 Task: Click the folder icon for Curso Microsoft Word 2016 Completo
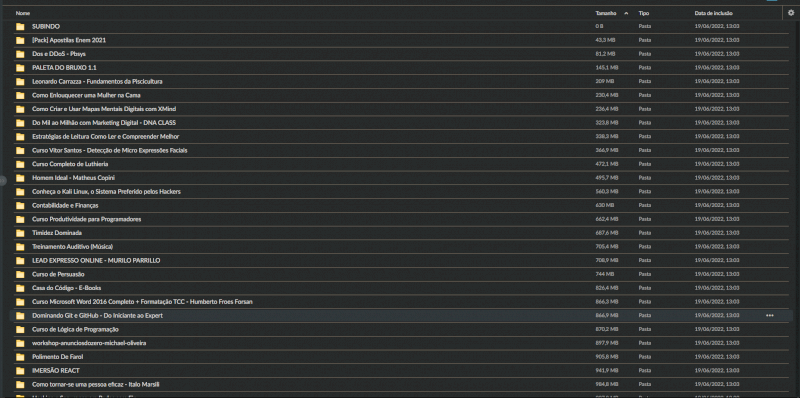(20, 302)
